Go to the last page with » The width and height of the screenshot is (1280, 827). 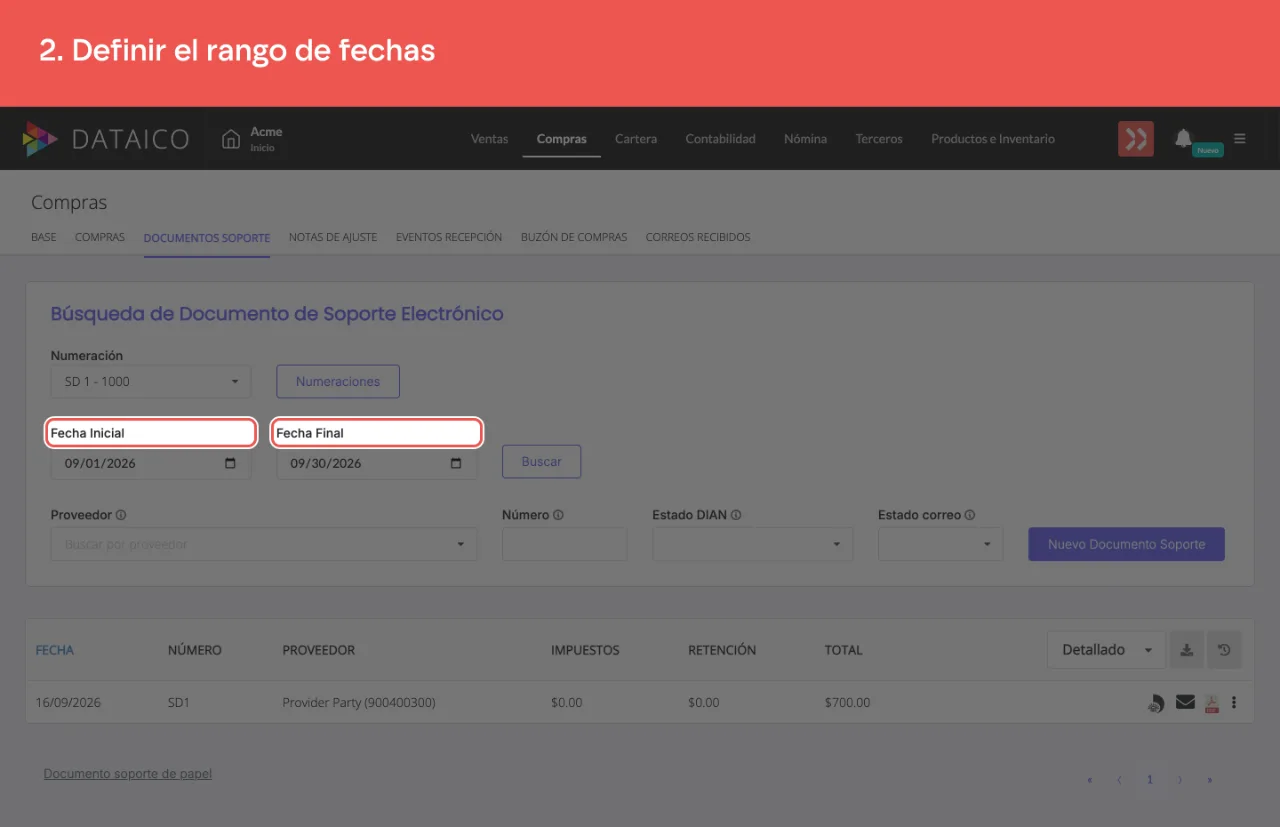tap(1210, 780)
